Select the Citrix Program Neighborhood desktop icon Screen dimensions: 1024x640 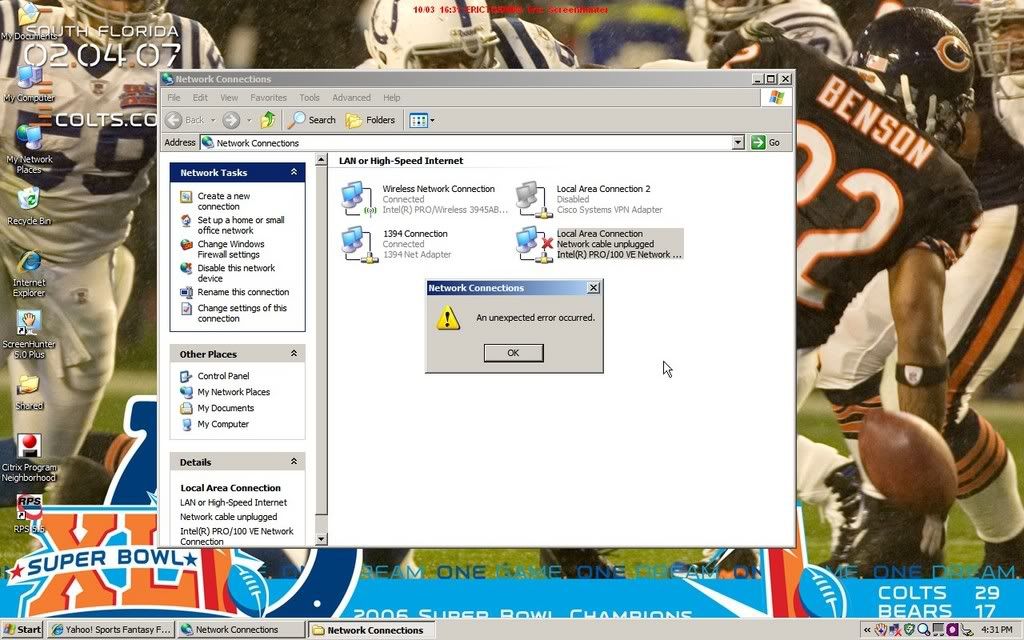29,457
